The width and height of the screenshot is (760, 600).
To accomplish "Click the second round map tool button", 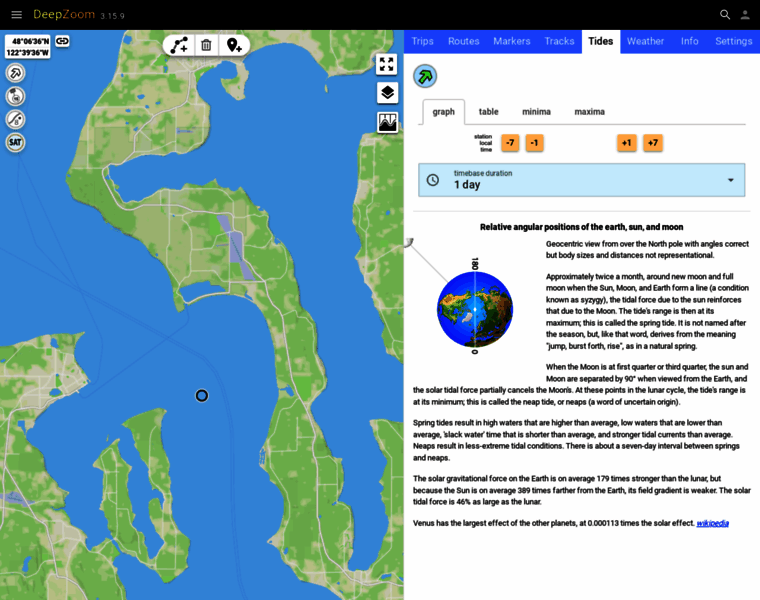I will tap(16, 96).
